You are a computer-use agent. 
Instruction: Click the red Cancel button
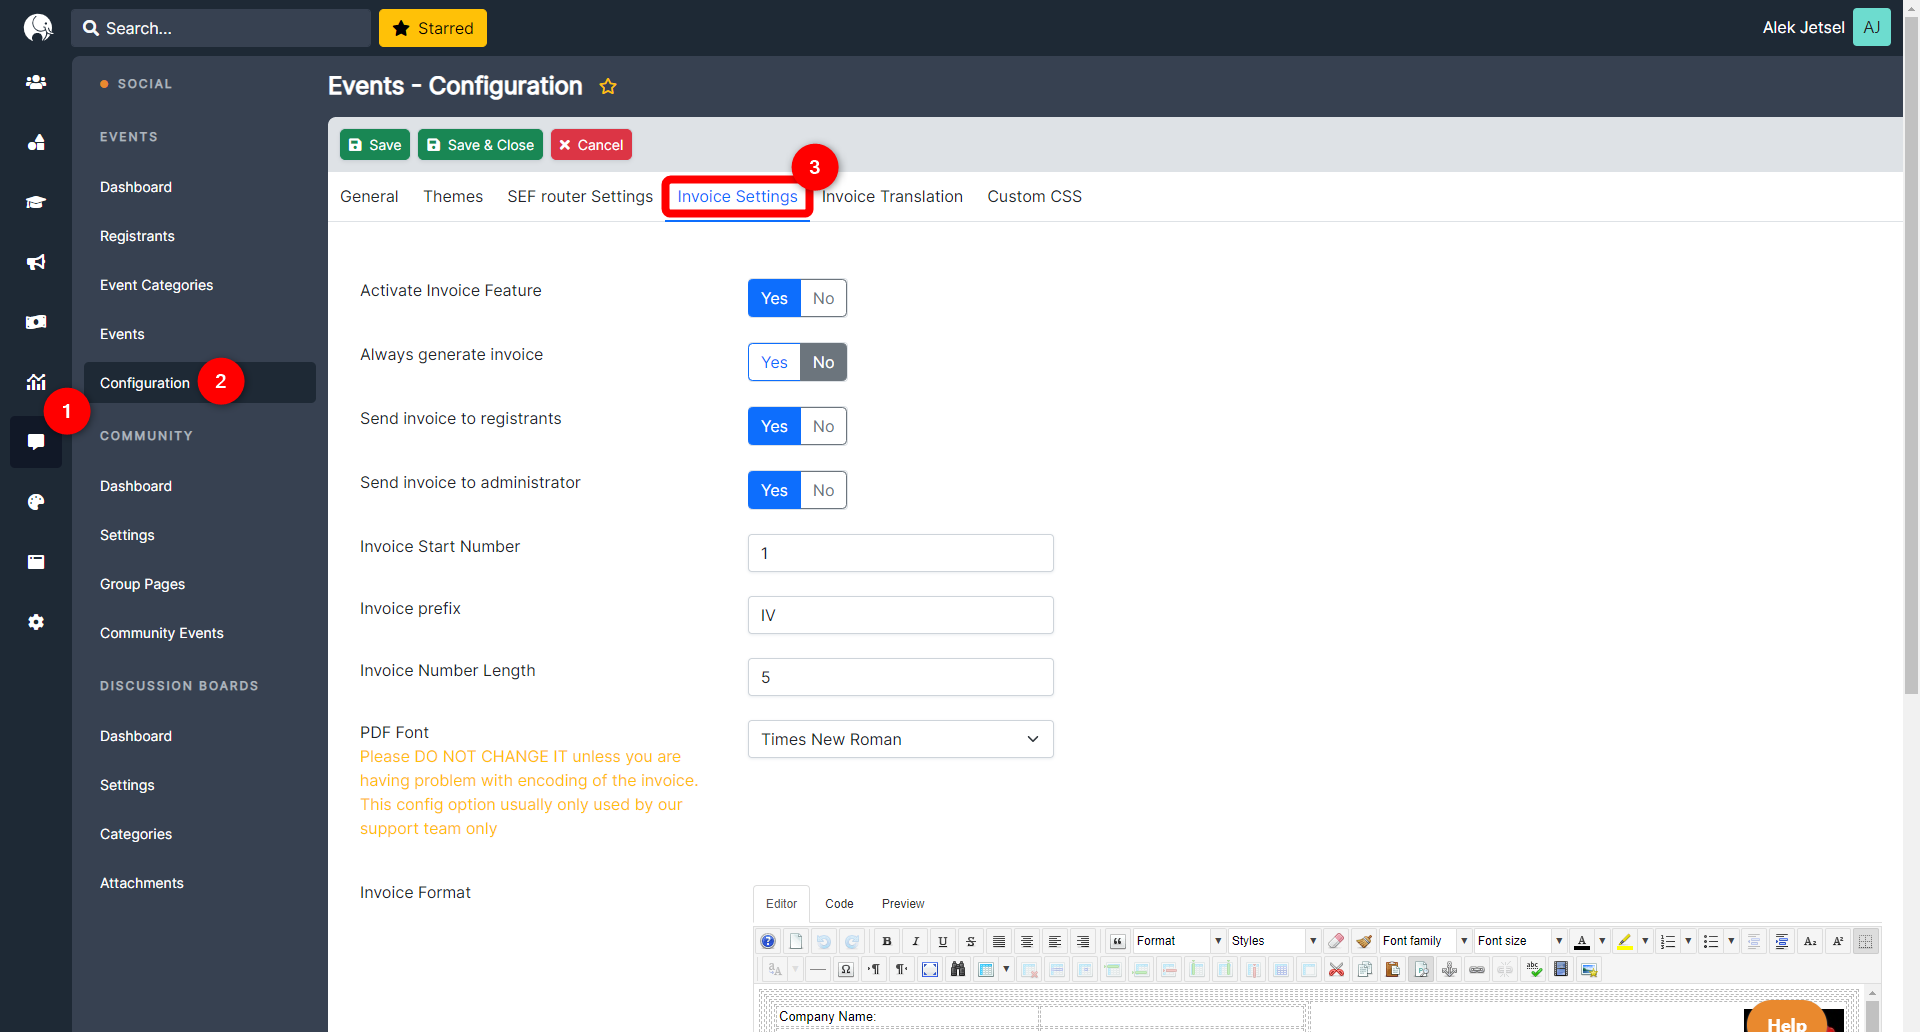591,145
